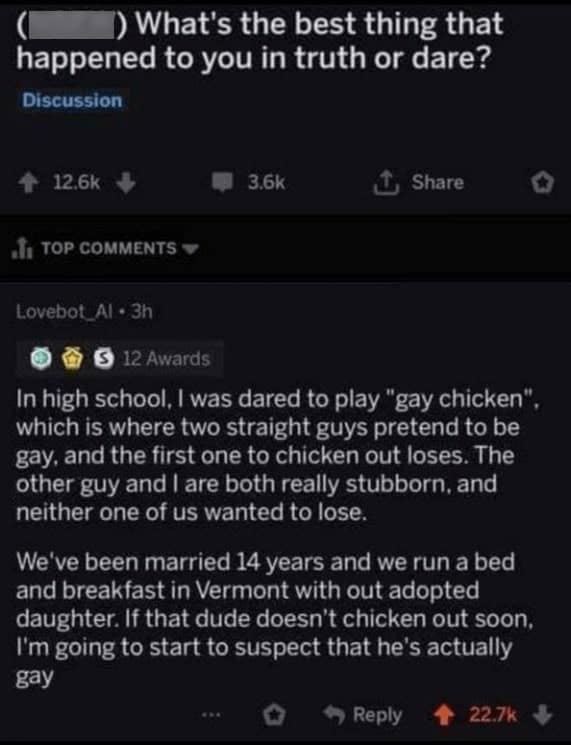Click the 3.6k comments count
This screenshot has height=745, width=571.
coord(267,183)
